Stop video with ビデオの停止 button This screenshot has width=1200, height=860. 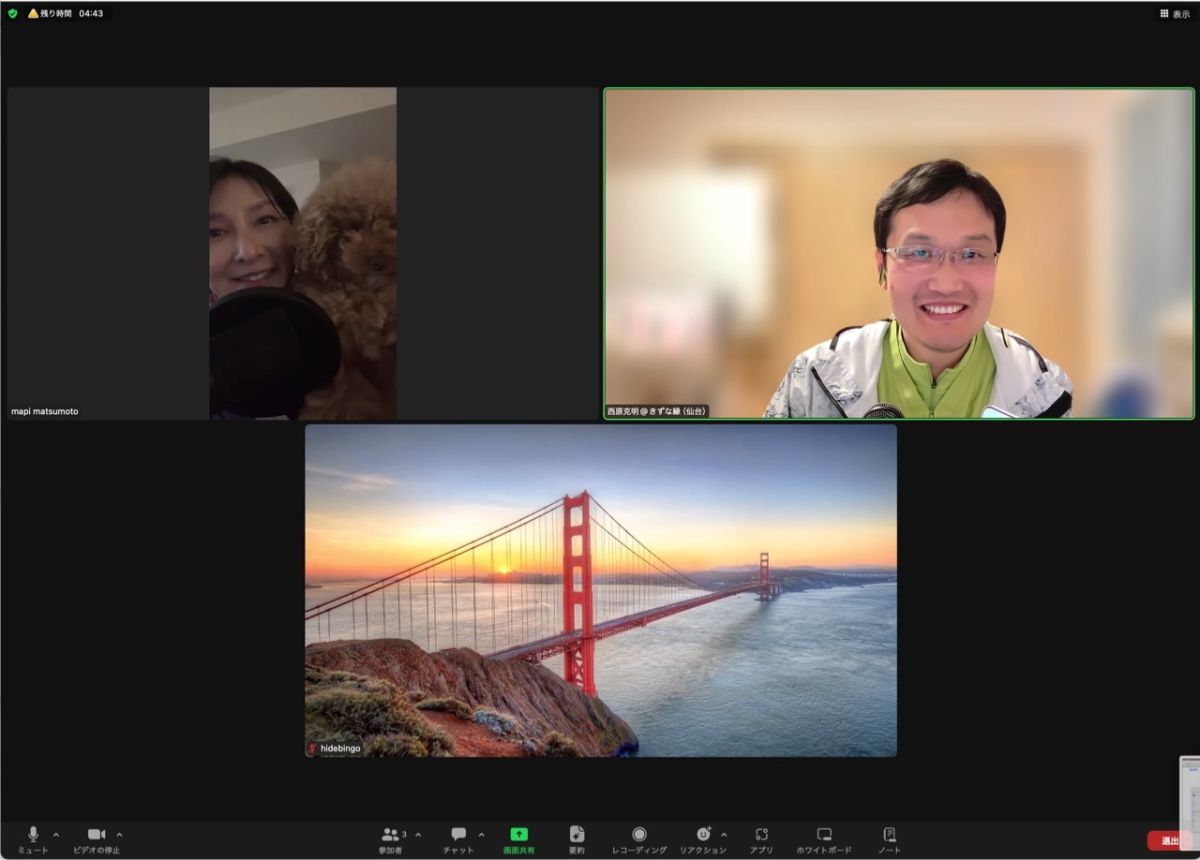(x=96, y=838)
